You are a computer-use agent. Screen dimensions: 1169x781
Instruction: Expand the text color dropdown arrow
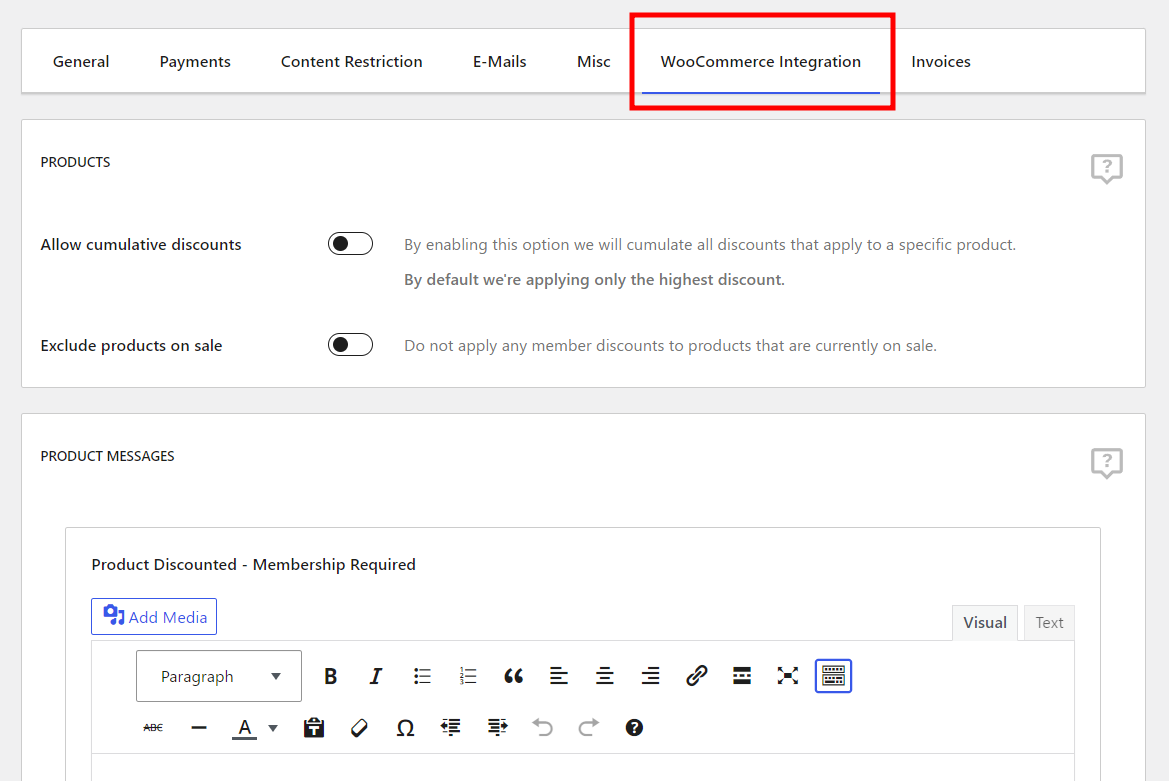click(x=273, y=728)
